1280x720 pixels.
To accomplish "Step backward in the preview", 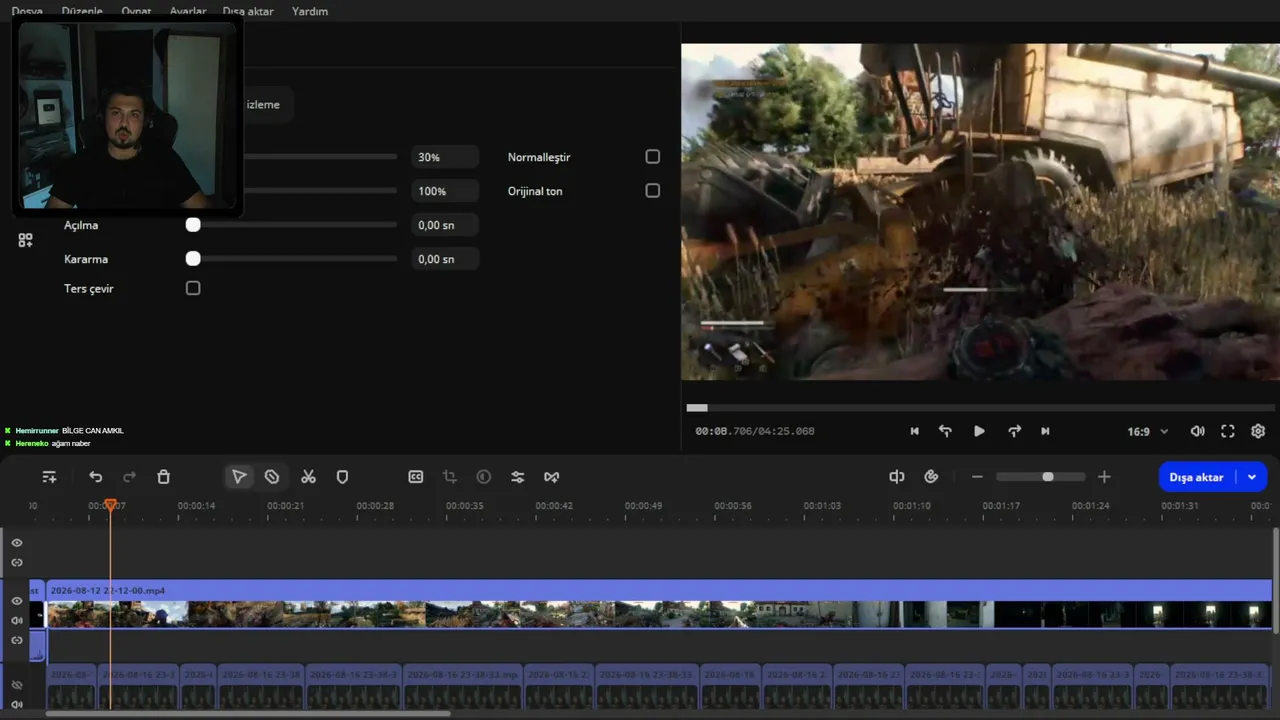I will tap(945, 431).
